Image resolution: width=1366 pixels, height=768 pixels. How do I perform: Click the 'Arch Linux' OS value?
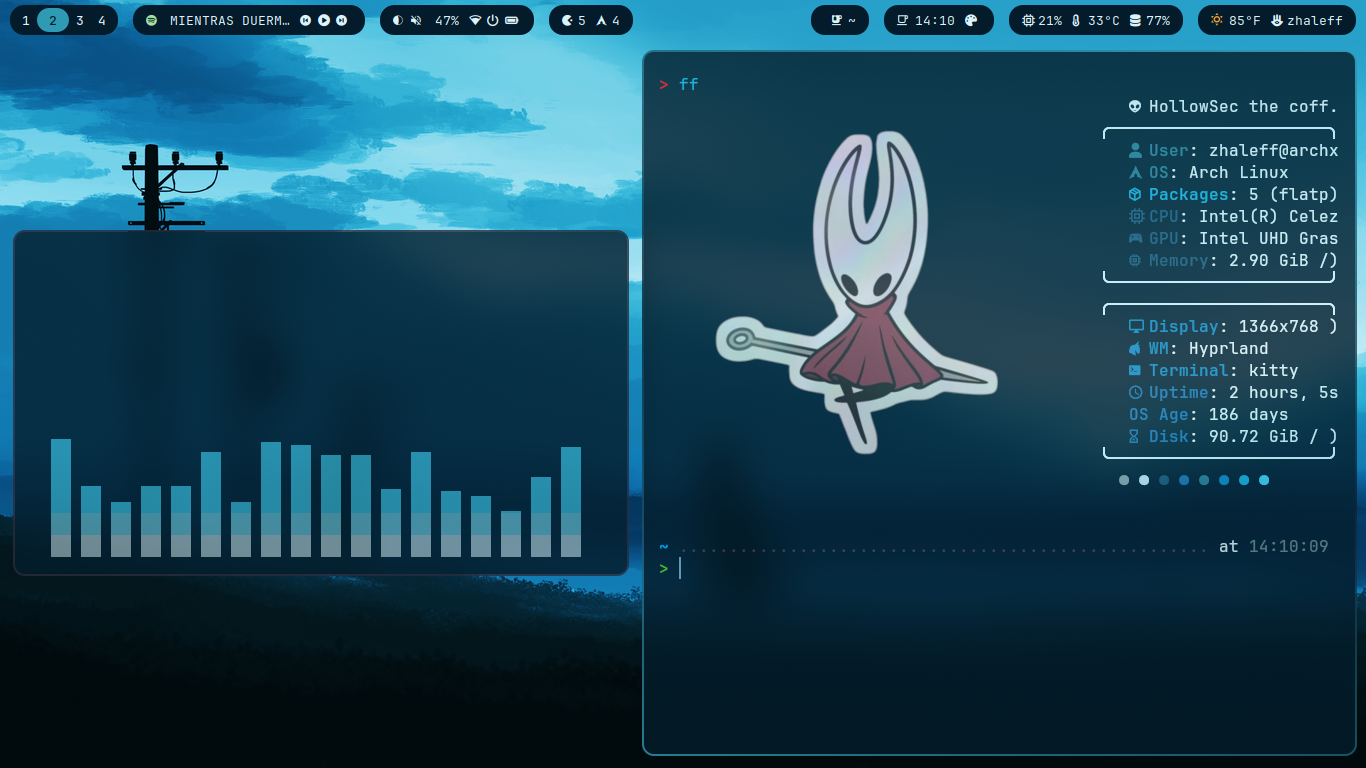click(1238, 172)
